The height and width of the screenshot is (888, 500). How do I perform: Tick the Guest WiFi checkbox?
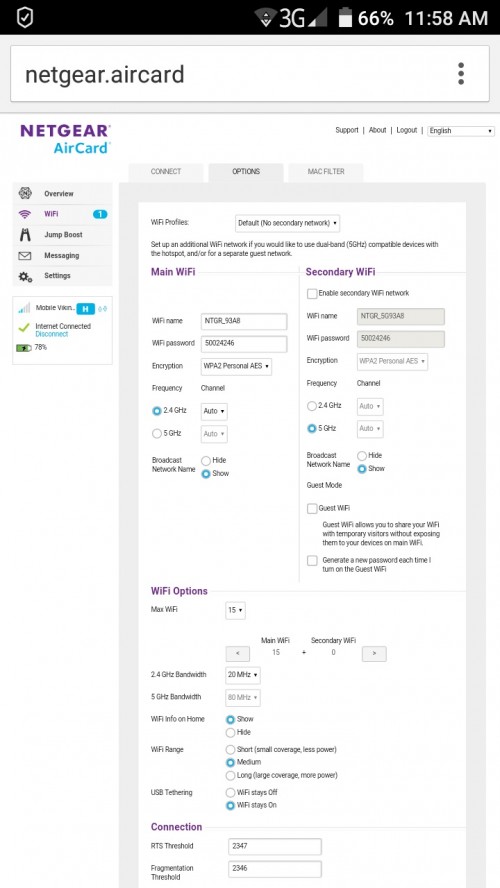click(x=312, y=509)
